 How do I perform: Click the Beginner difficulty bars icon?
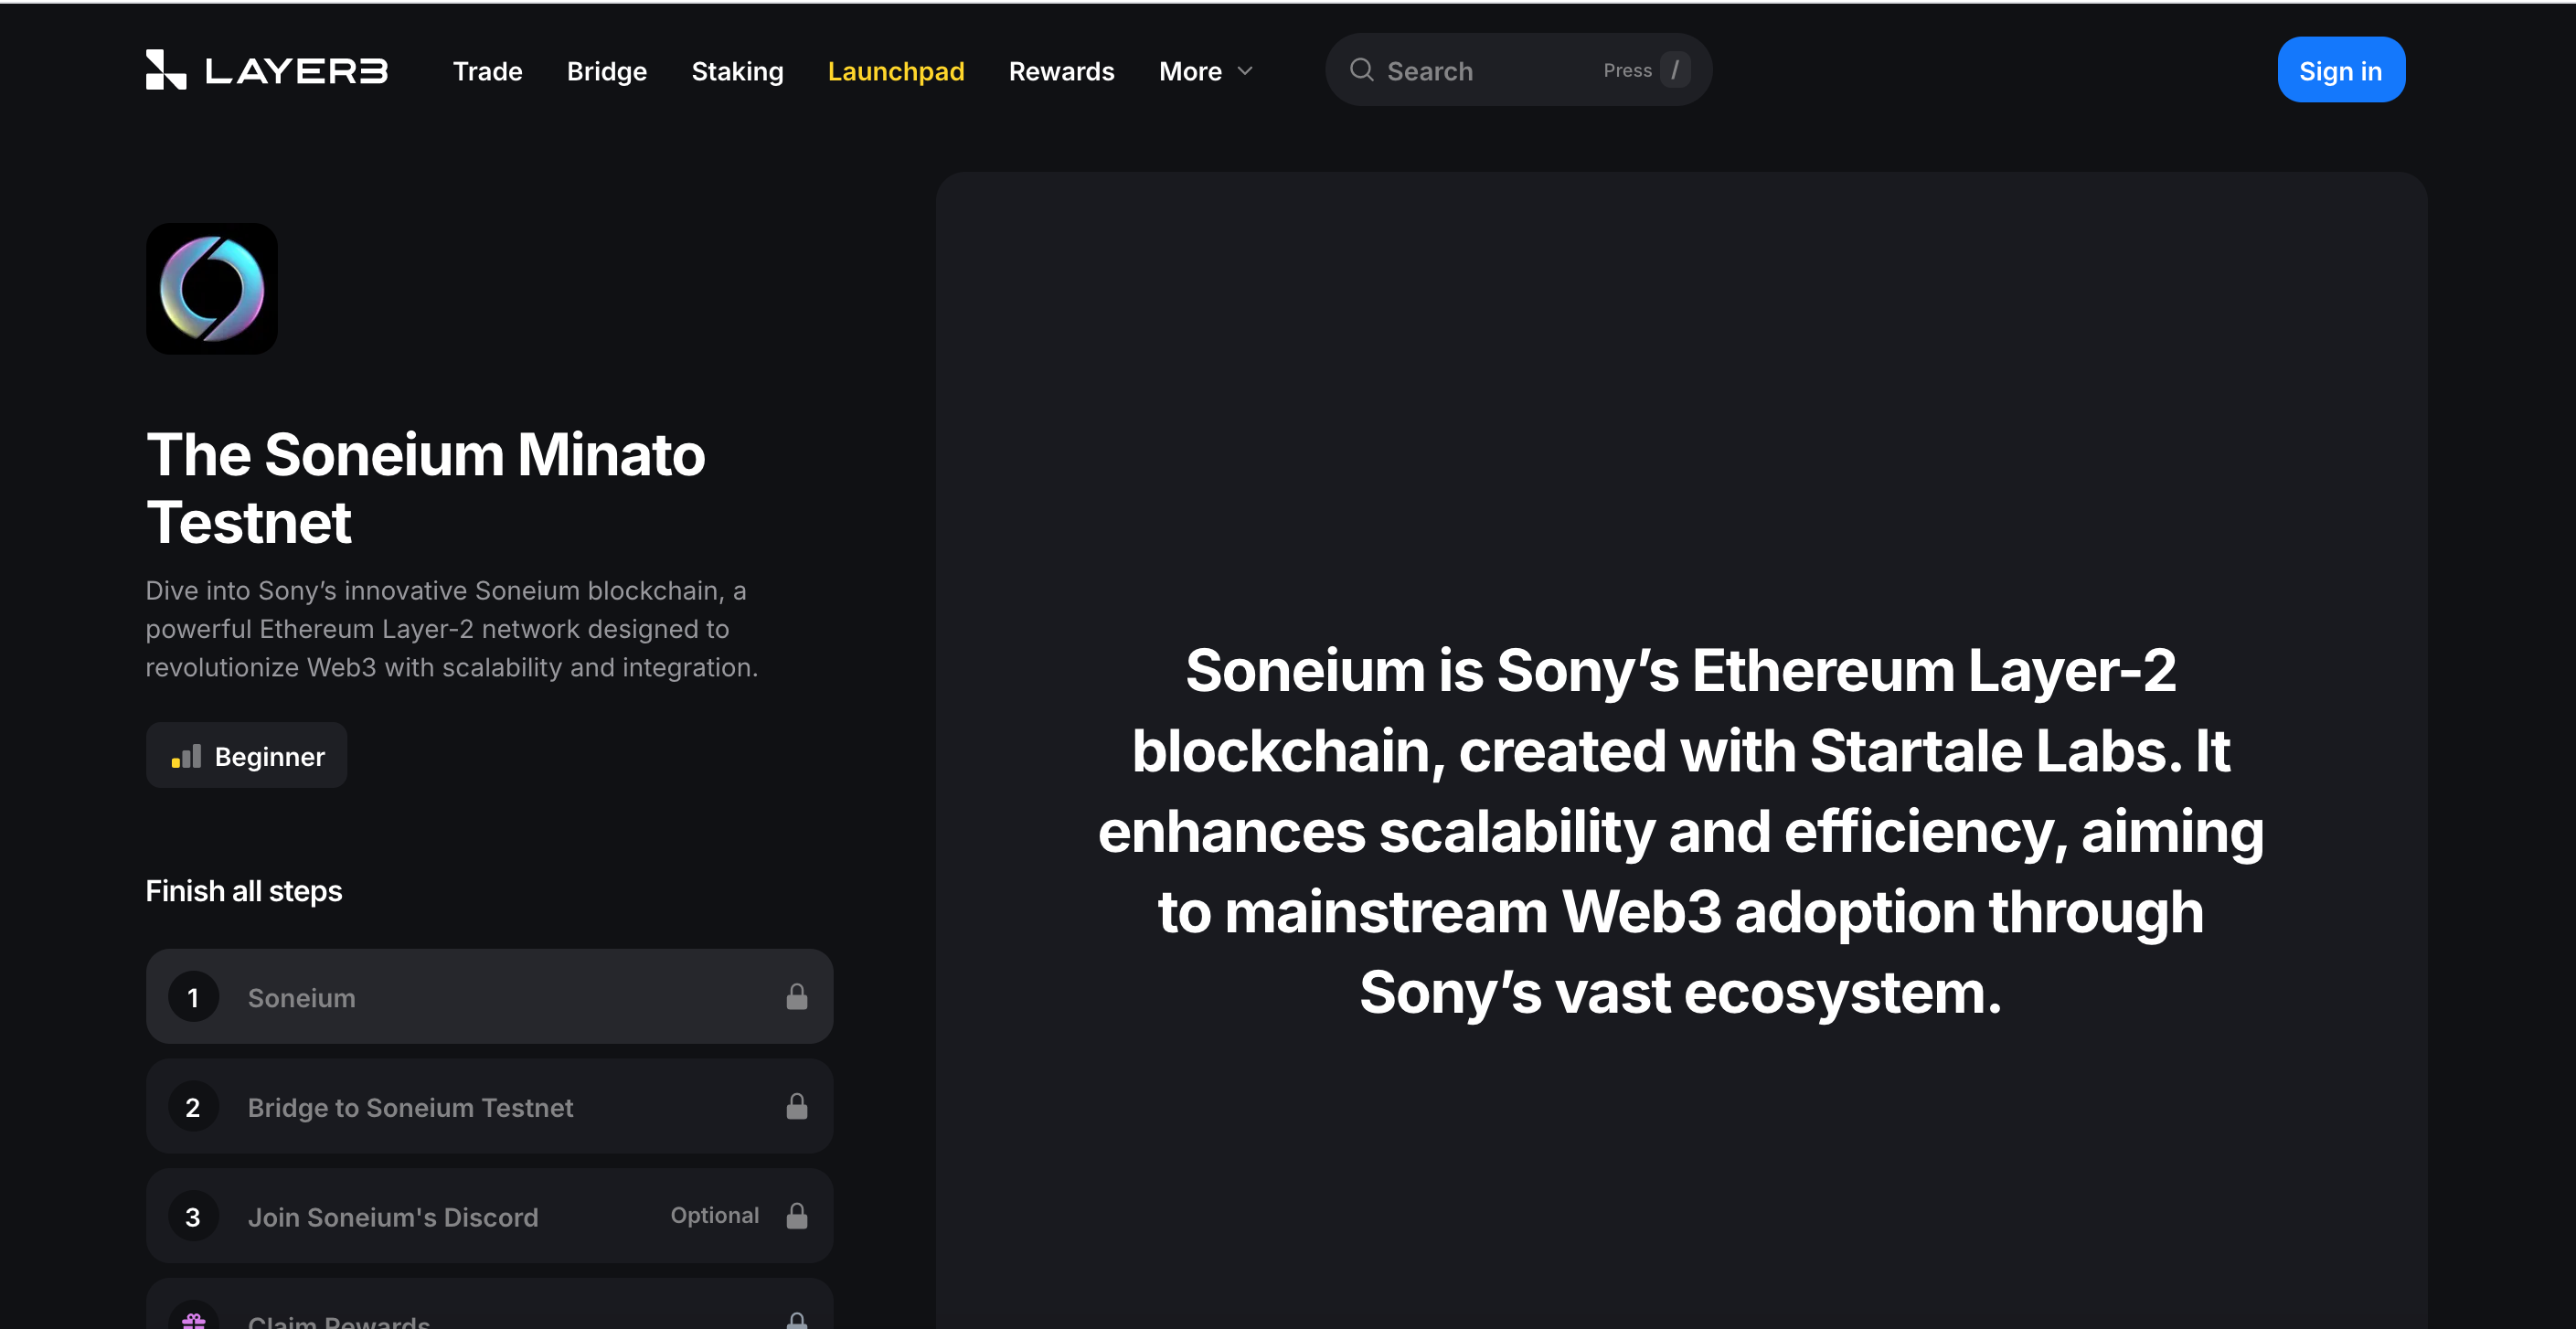tap(186, 757)
